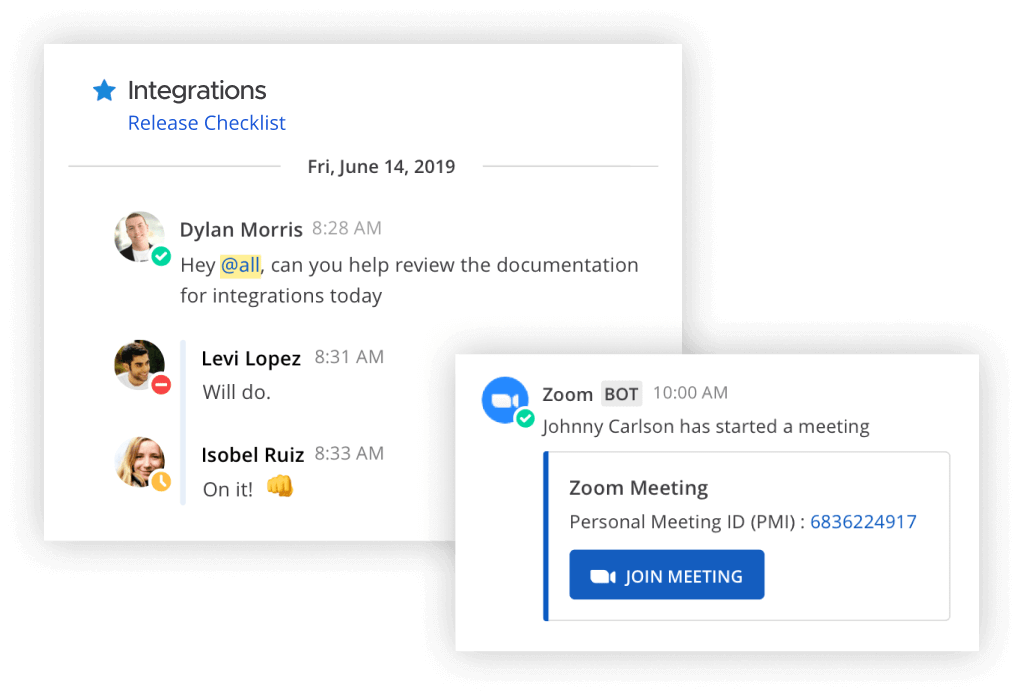The width and height of the screenshot is (1023, 696).
Task: Click the green status badge on the Zoom avatar
Action: (x=525, y=418)
